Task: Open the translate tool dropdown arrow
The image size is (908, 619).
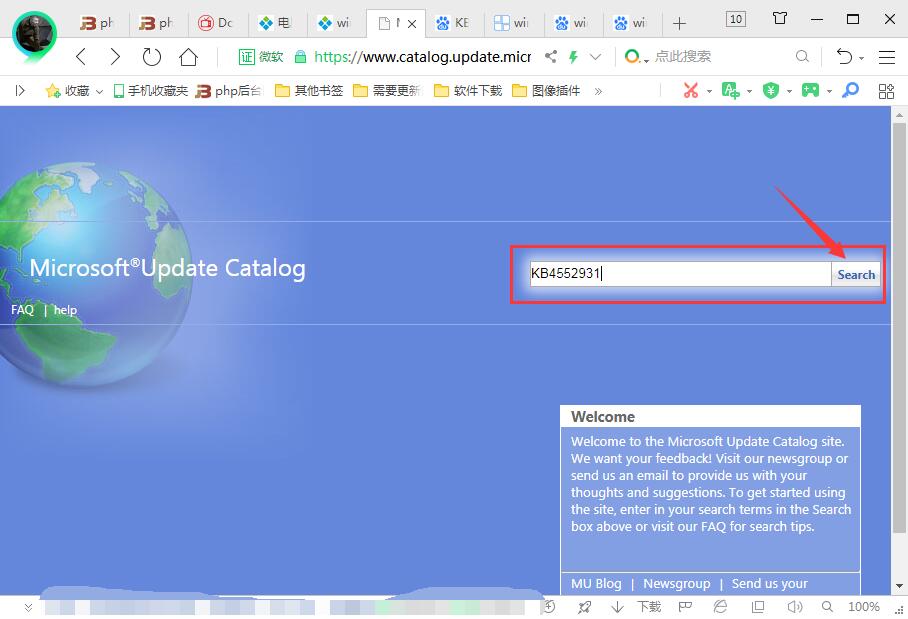Action: [749, 91]
